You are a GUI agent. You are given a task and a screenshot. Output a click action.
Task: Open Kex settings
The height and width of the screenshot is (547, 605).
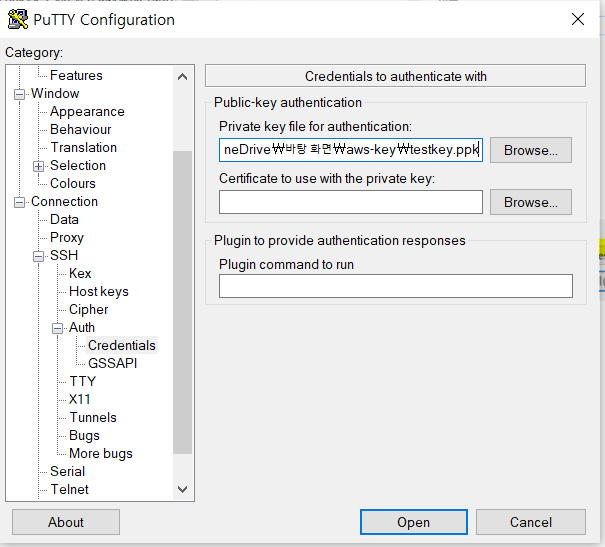80,274
